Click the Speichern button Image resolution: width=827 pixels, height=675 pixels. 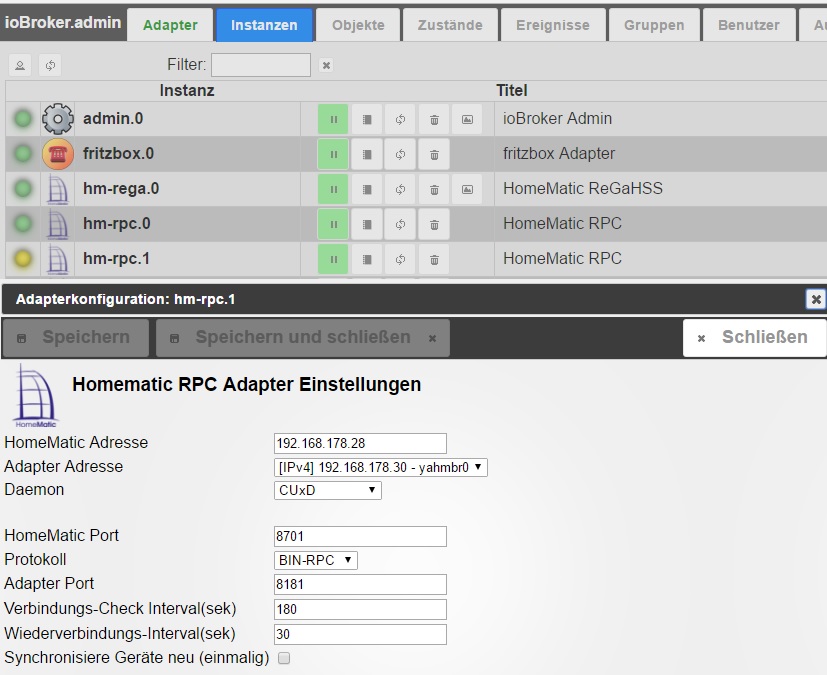(75, 338)
